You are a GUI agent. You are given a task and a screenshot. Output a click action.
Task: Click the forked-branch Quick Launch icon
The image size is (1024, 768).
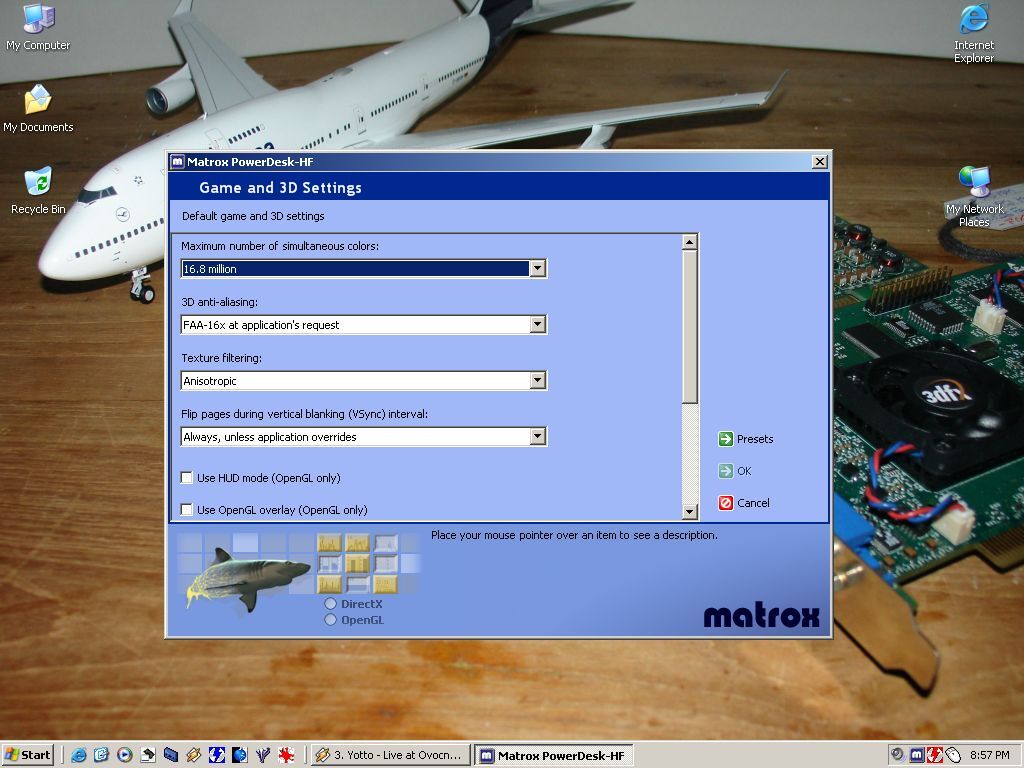pos(263,755)
